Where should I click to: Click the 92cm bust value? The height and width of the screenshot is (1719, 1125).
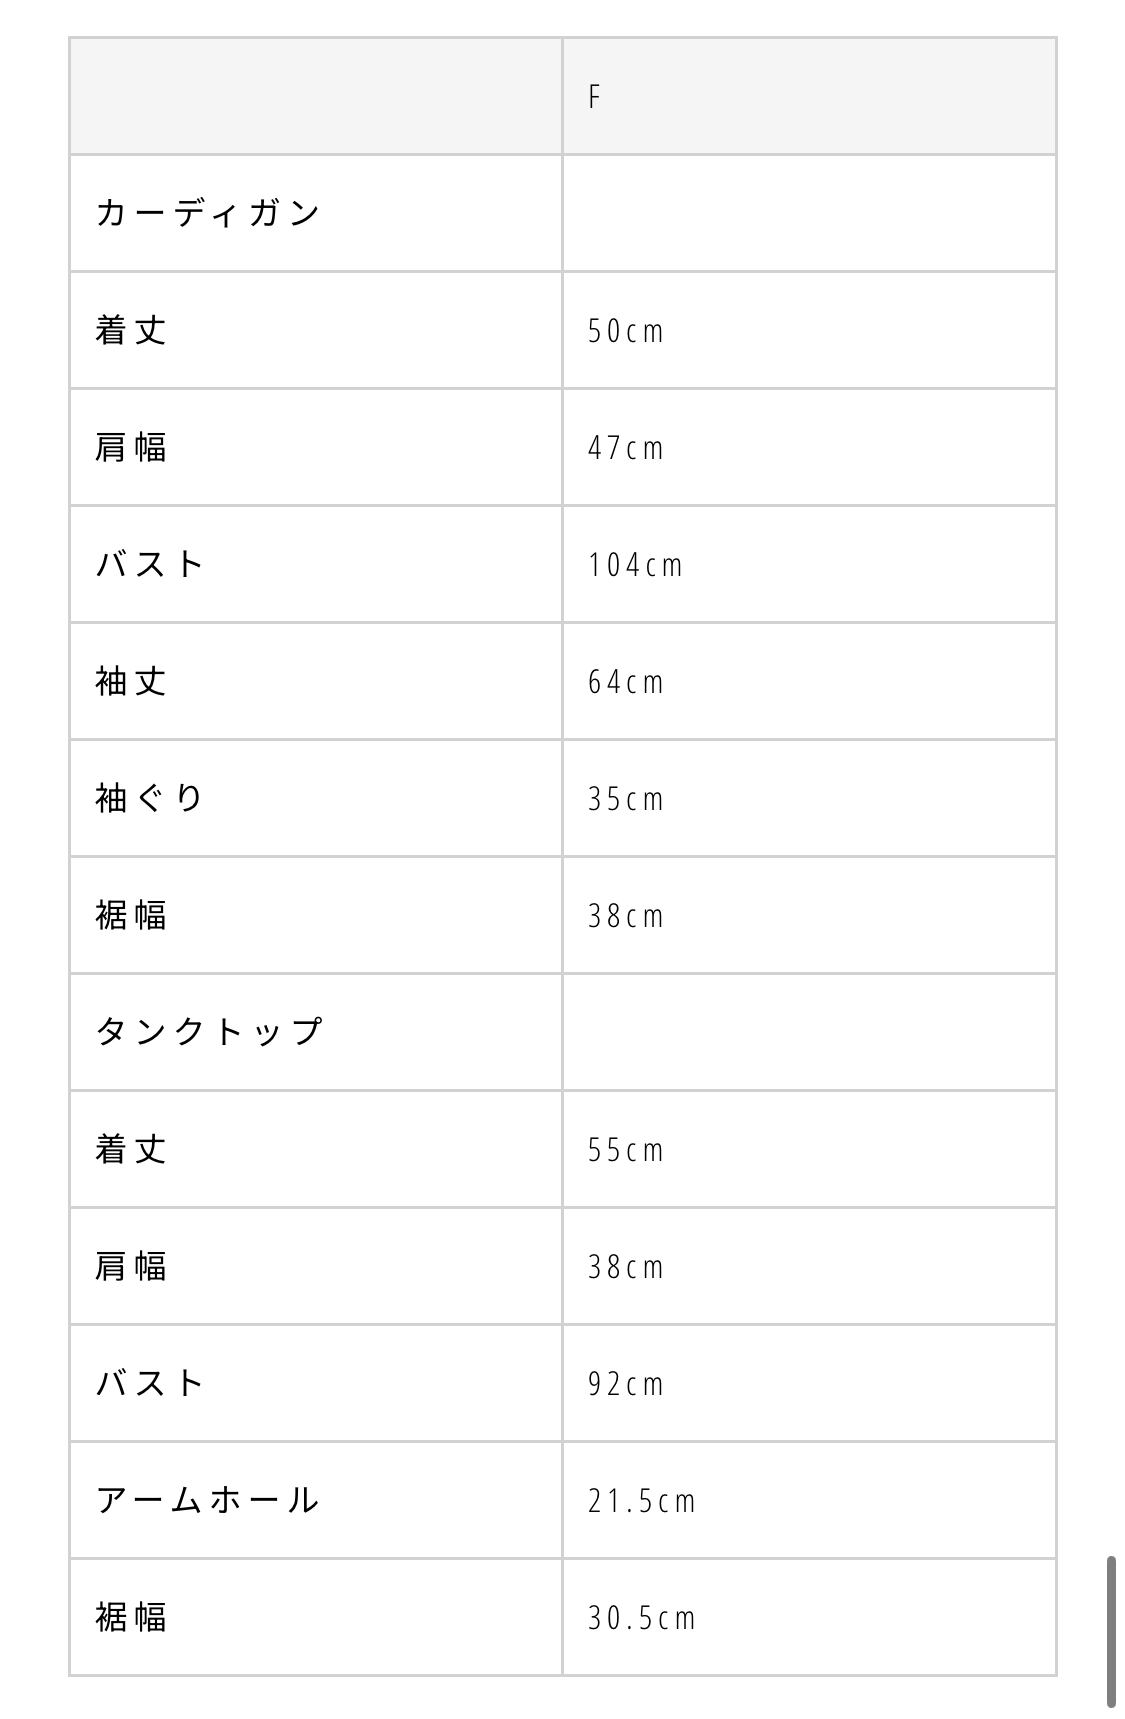coord(626,1384)
